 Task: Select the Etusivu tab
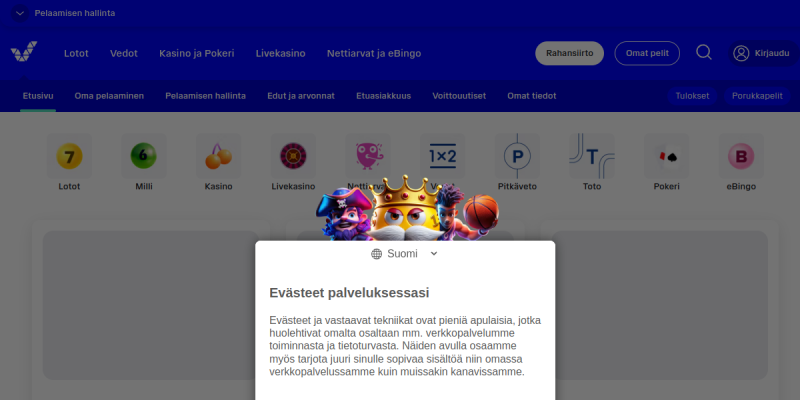coord(38,96)
